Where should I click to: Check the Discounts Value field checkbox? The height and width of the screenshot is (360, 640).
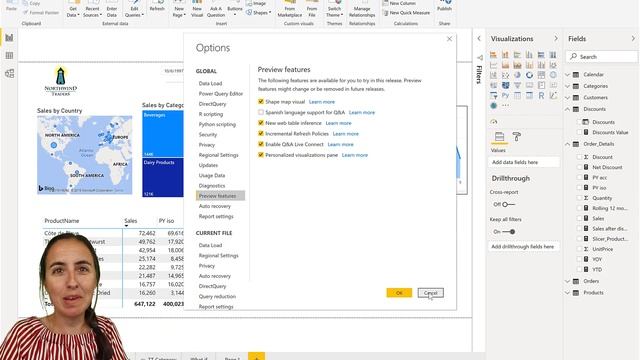coord(579,132)
